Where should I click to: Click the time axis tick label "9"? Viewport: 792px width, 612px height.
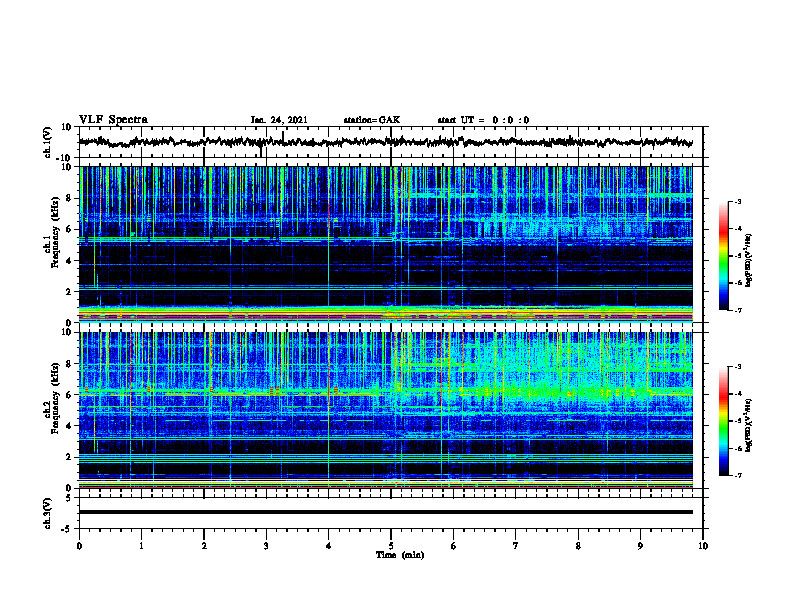click(640, 546)
